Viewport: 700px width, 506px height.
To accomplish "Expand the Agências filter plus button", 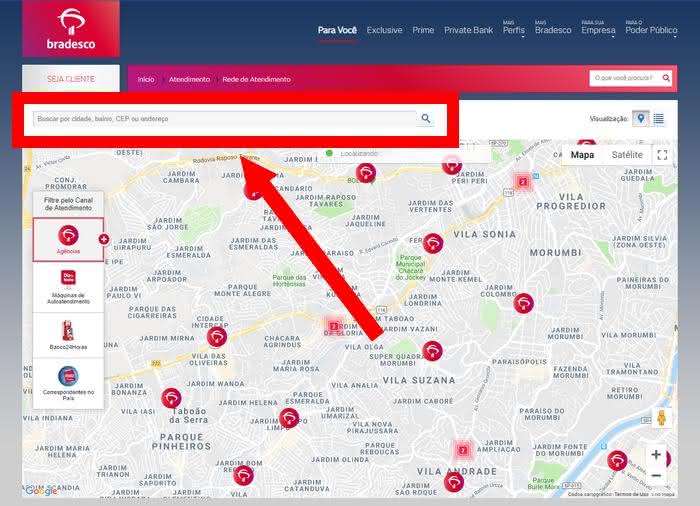I will pyautogui.click(x=104, y=239).
